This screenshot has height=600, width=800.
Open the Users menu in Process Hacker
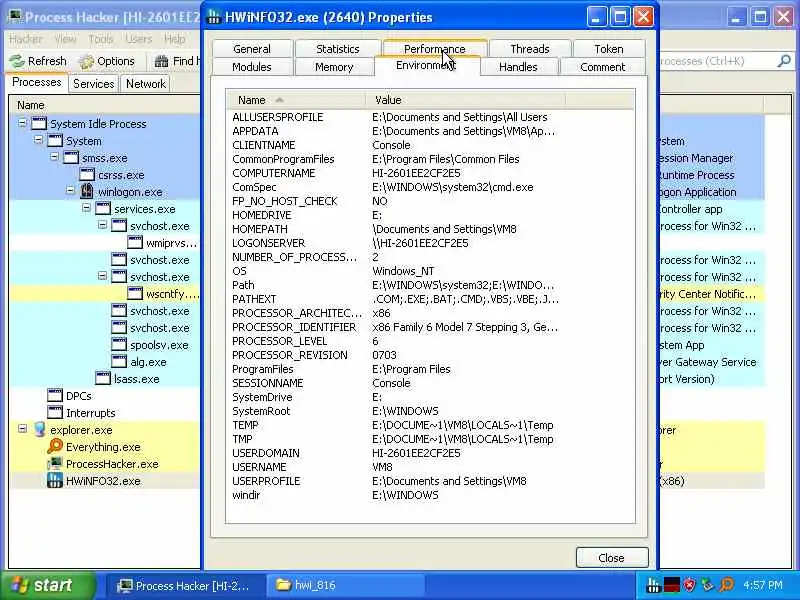pyautogui.click(x=138, y=39)
